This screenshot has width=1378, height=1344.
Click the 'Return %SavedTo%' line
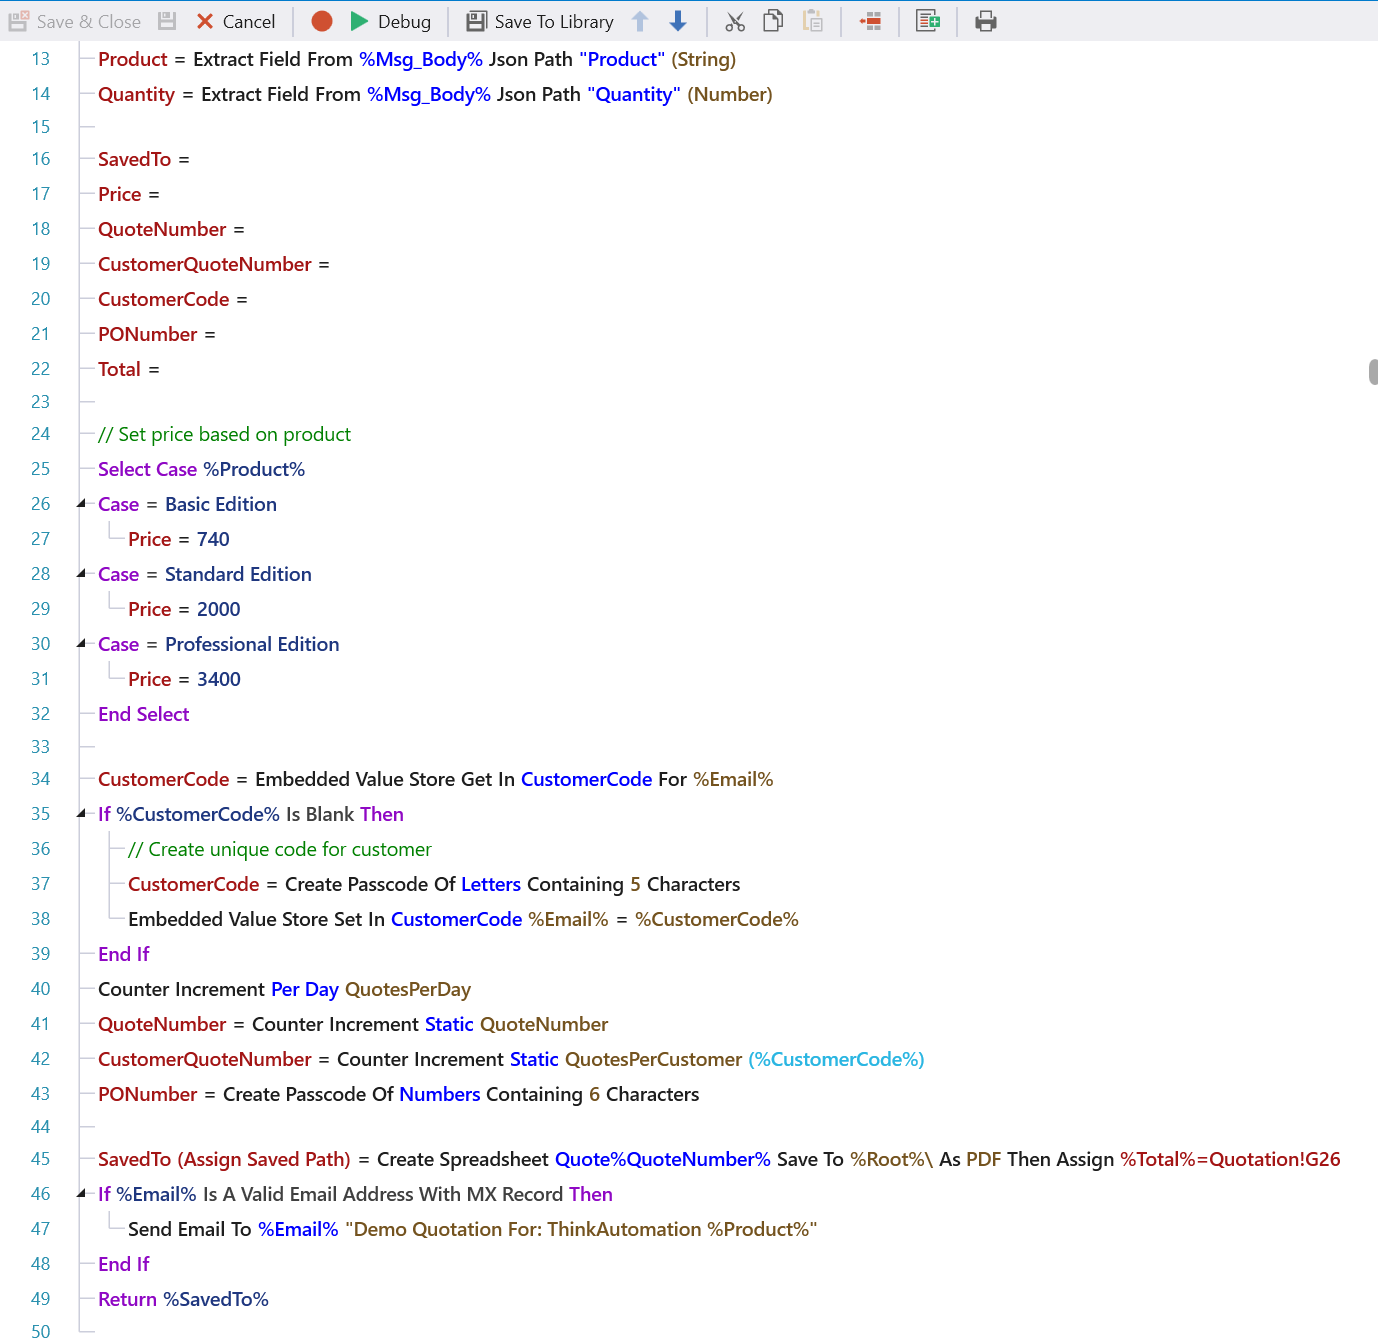click(183, 1299)
